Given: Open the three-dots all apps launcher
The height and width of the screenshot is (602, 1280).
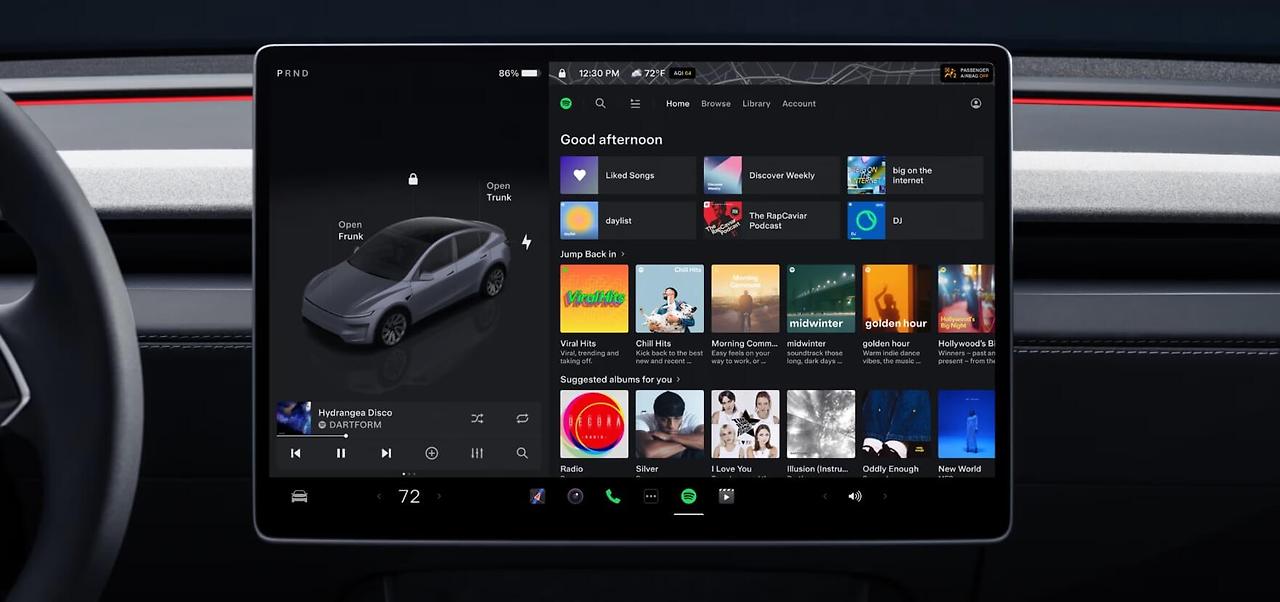Looking at the screenshot, I should (651, 496).
